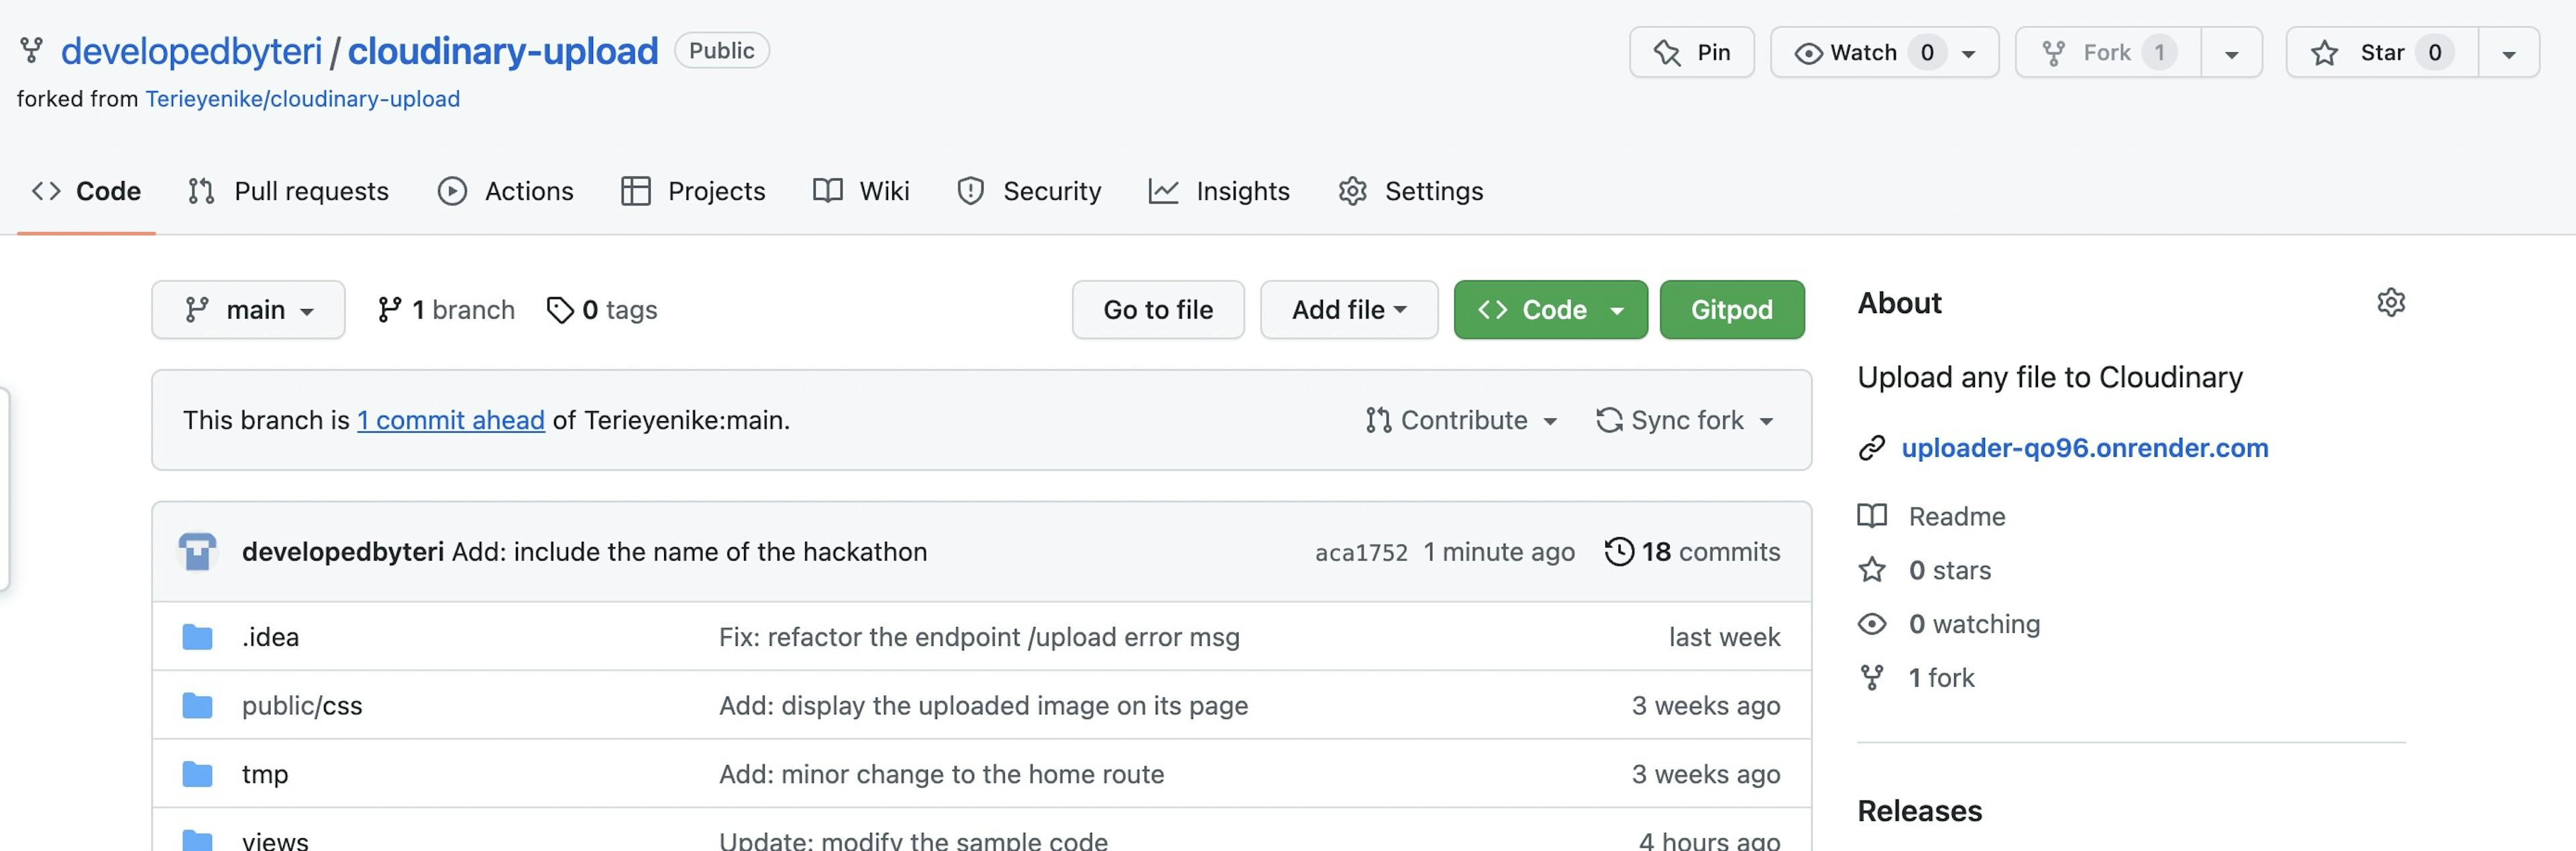This screenshot has width=2576, height=851.
Task: Open latest commit message about the hackathon
Action: [x=689, y=552]
